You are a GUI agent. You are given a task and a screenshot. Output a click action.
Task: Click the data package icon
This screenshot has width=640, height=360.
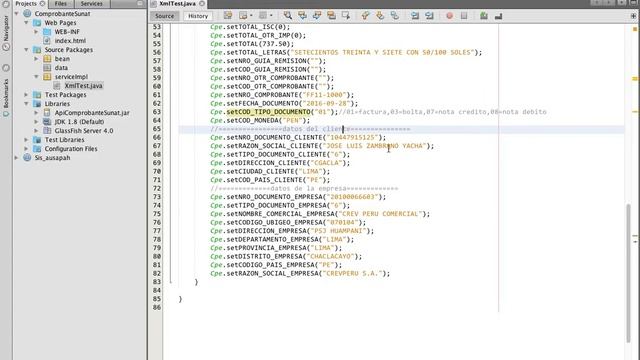47,68
